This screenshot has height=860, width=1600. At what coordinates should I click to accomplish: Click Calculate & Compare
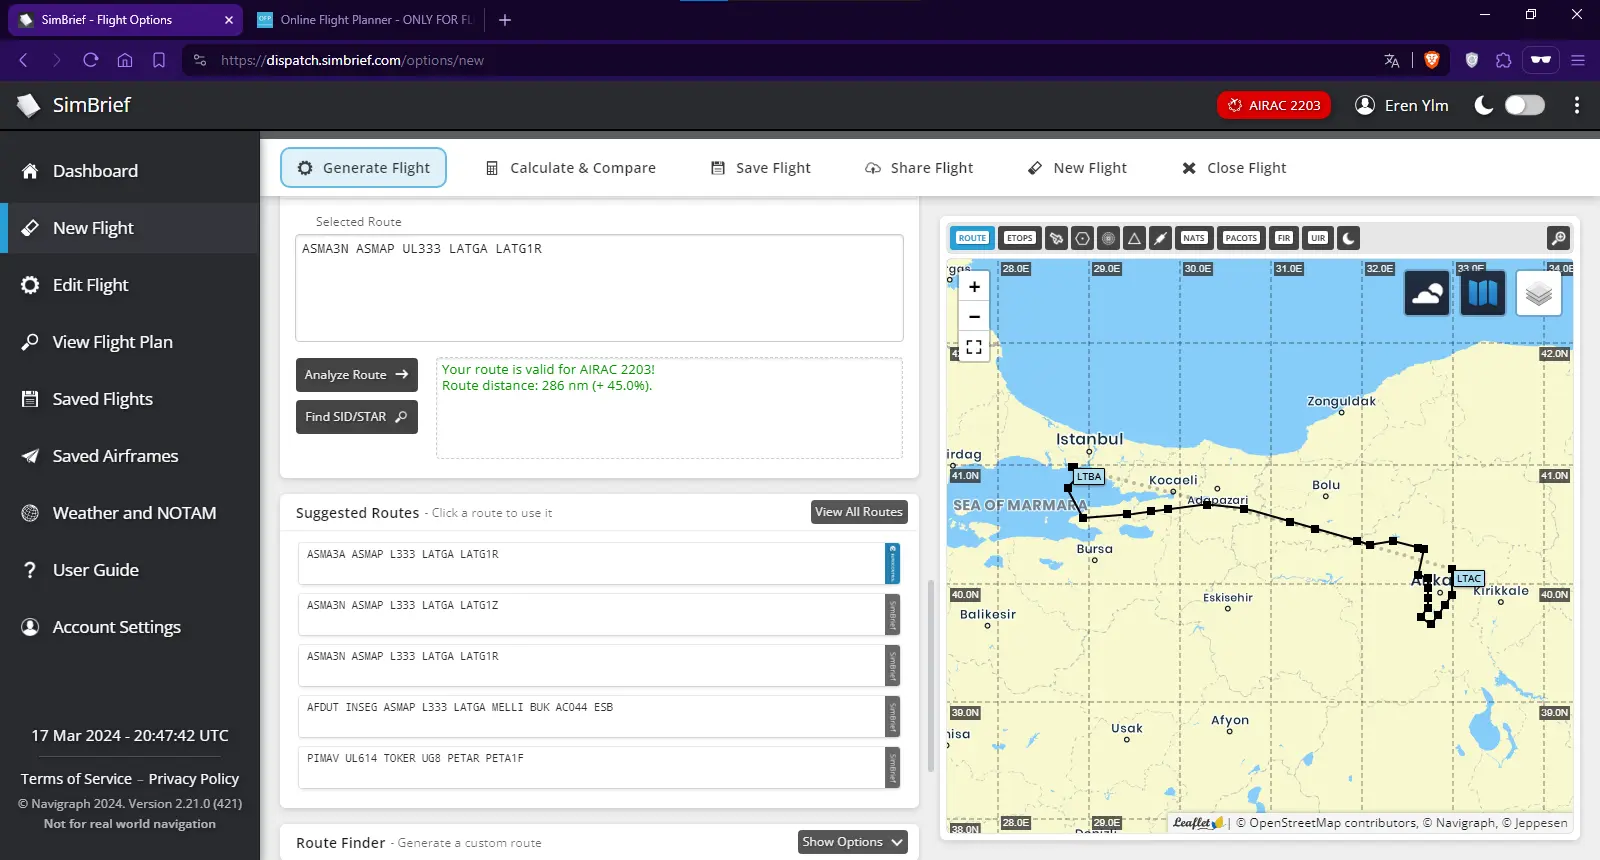(x=570, y=168)
